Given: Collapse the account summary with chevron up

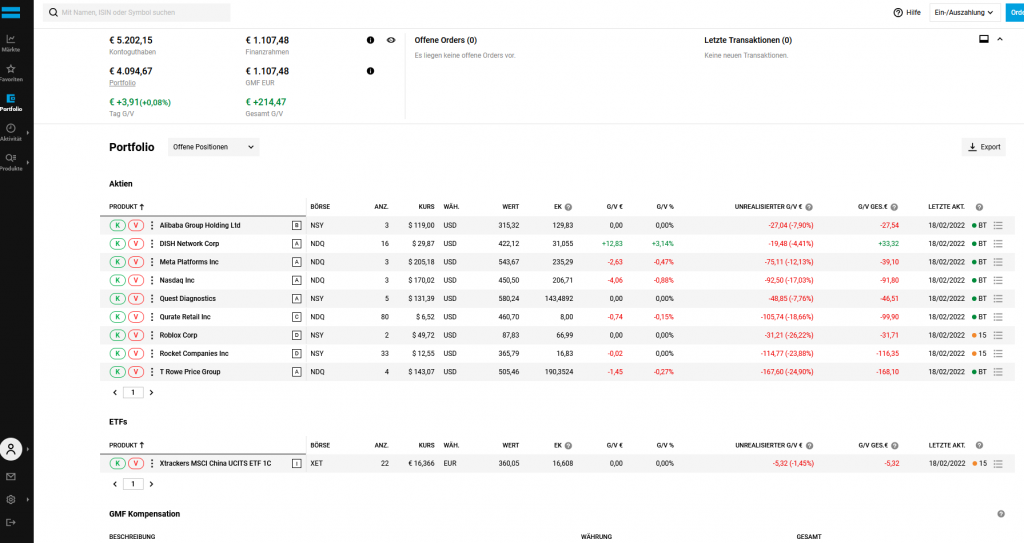Looking at the screenshot, I should click(1000, 40).
